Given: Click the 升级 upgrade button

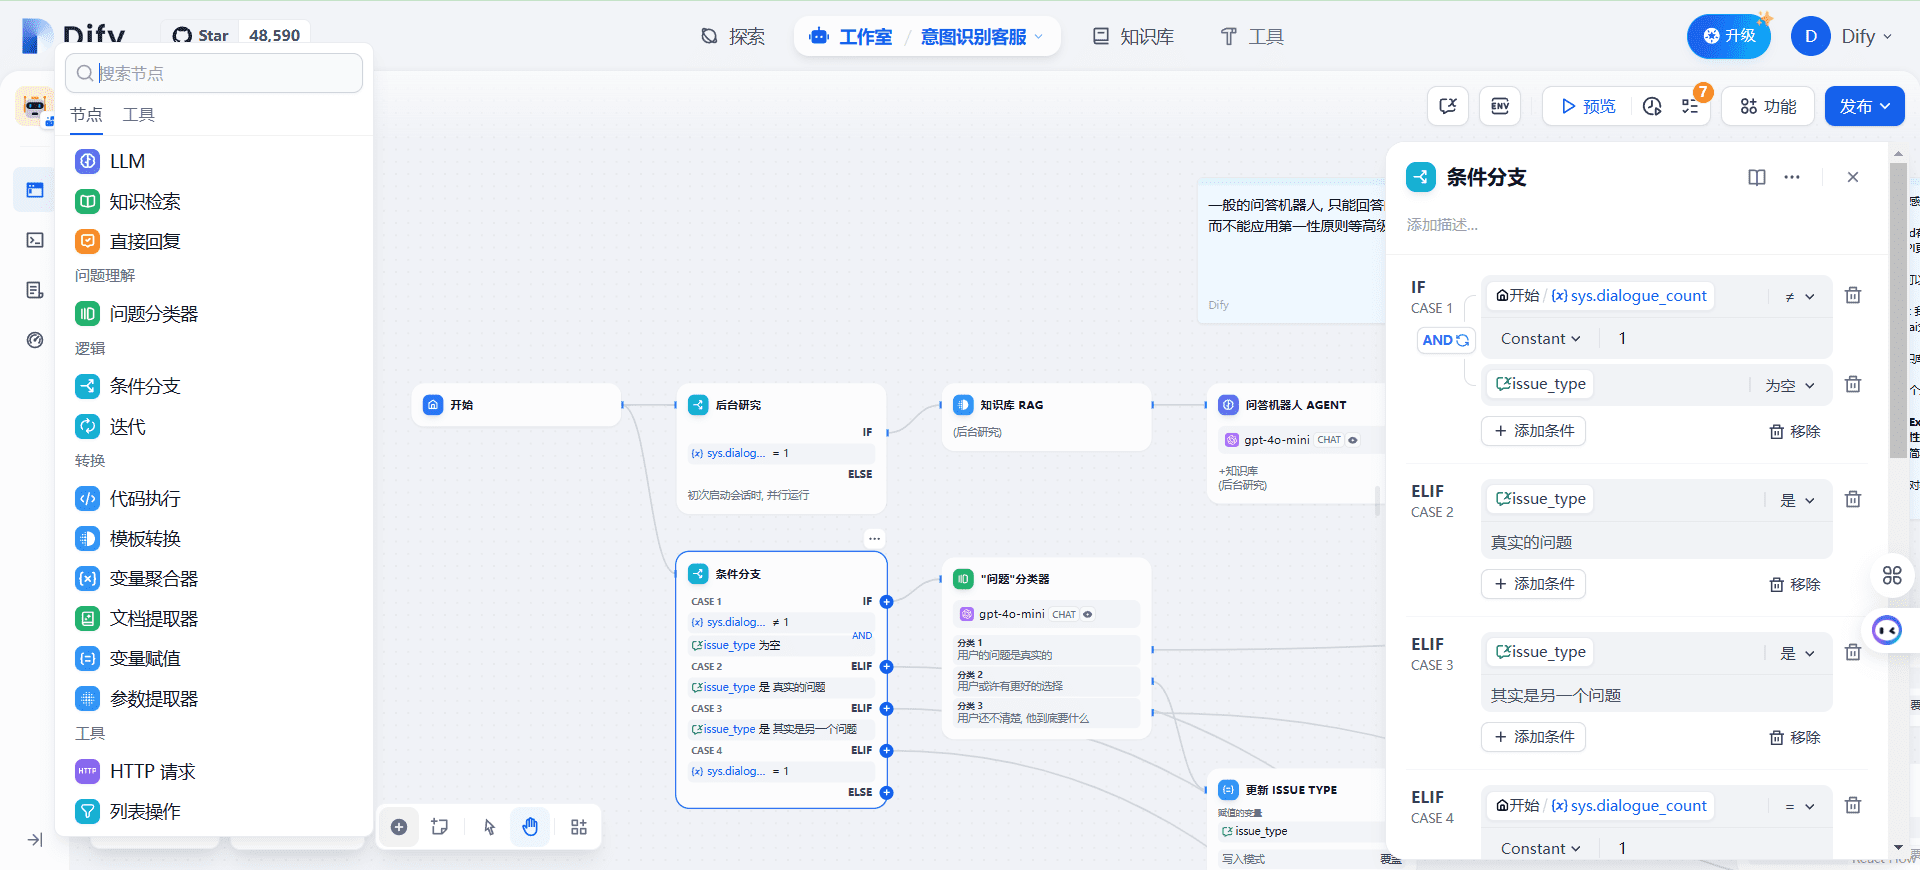Looking at the screenshot, I should (1729, 36).
